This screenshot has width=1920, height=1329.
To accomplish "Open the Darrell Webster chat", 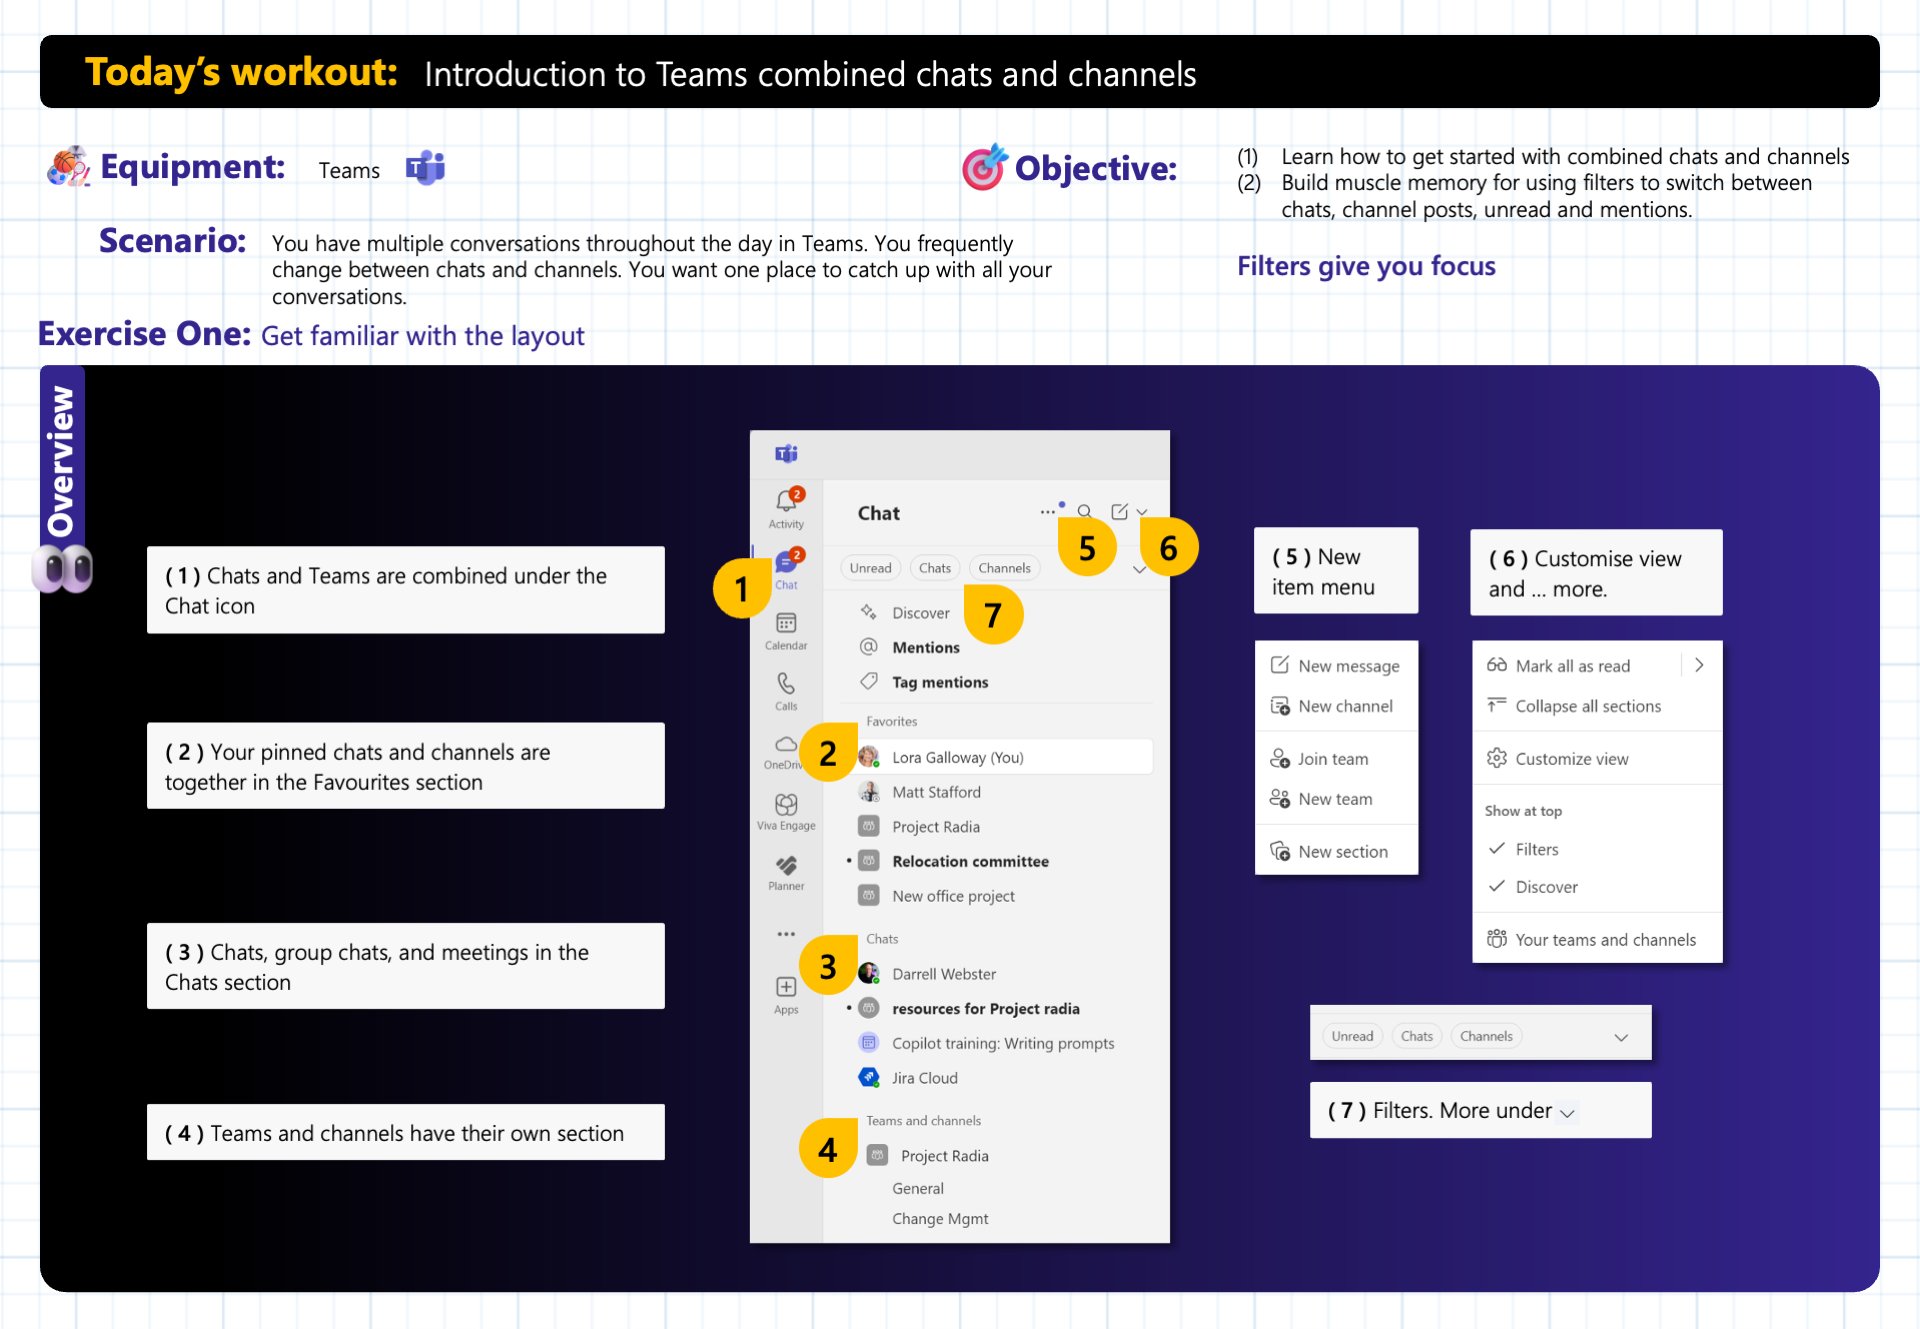I will click(x=943, y=973).
